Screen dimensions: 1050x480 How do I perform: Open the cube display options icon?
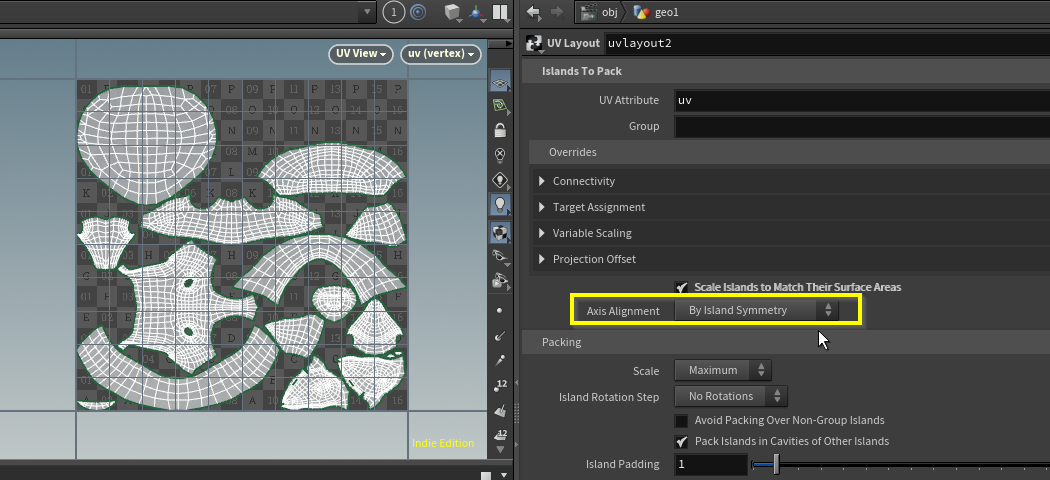453,12
